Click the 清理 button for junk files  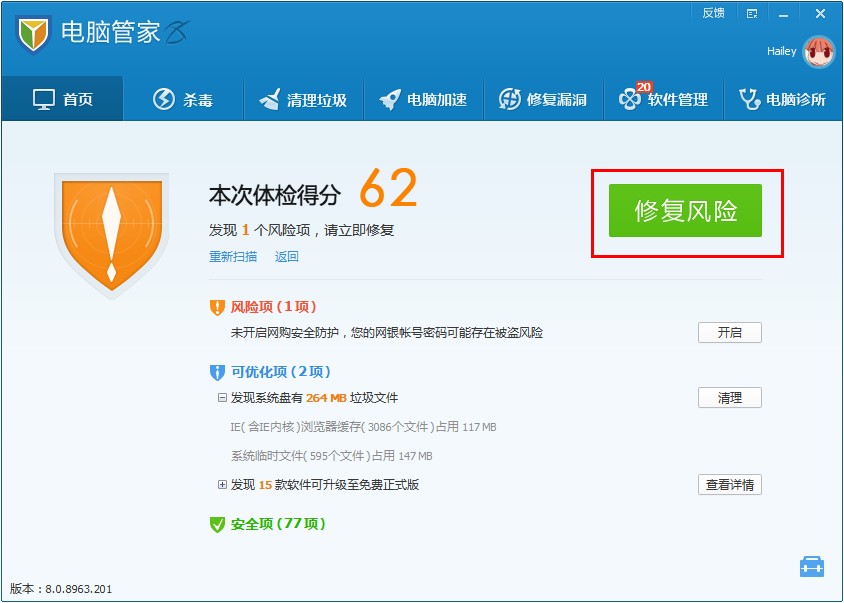click(729, 398)
